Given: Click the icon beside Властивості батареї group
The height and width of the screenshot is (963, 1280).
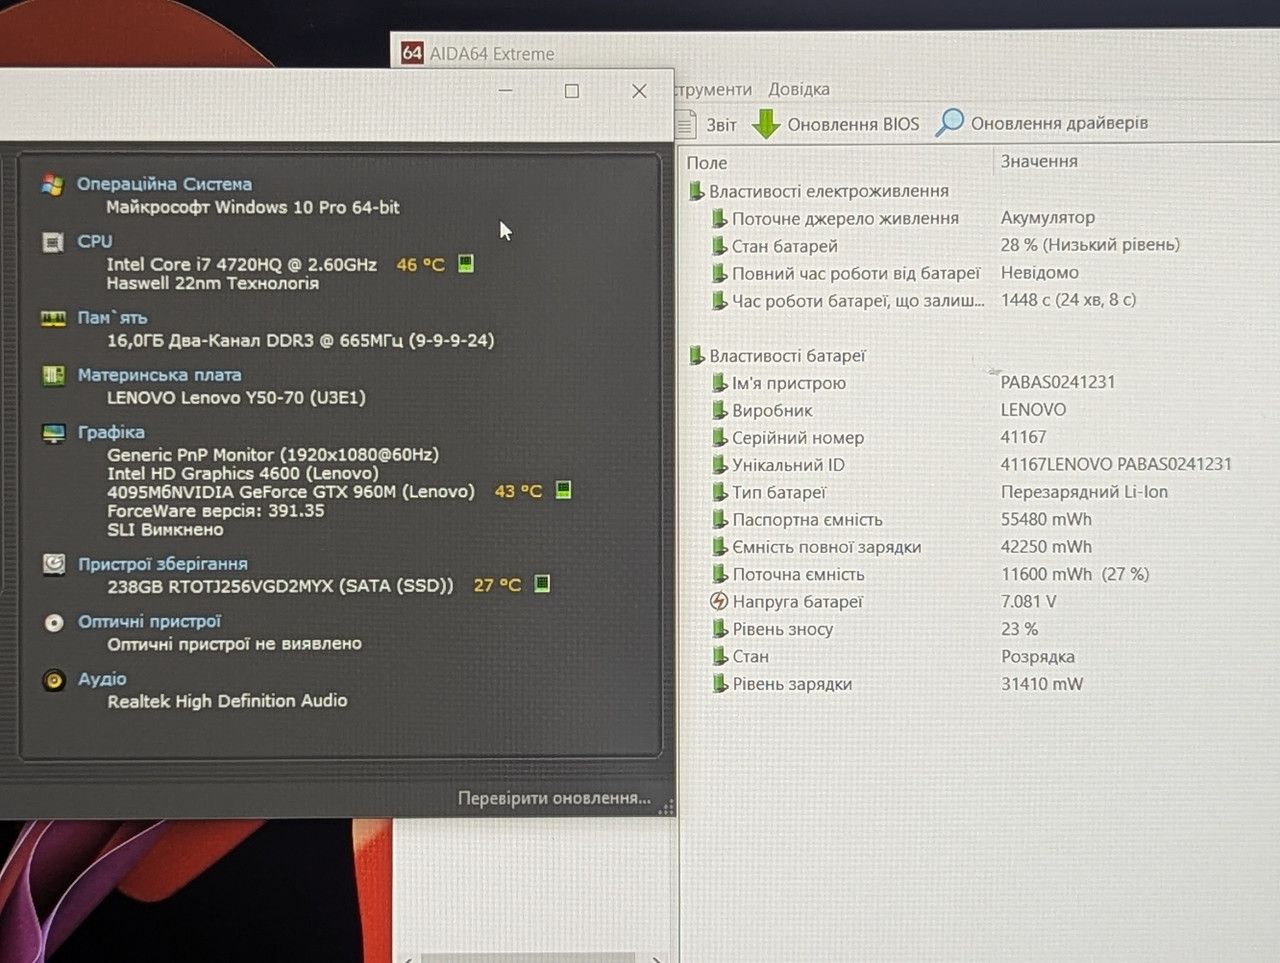Looking at the screenshot, I should (x=697, y=356).
